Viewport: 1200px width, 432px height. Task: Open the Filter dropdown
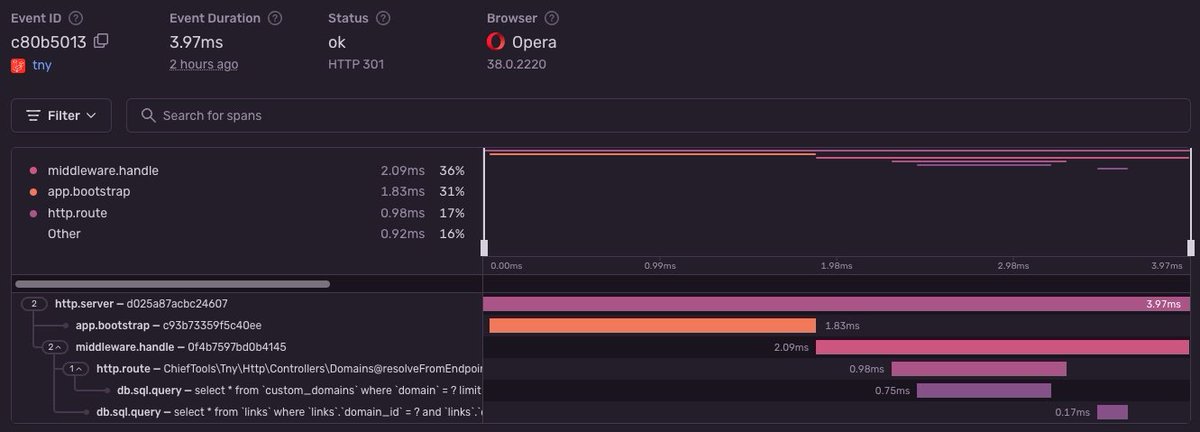(61, 115)
